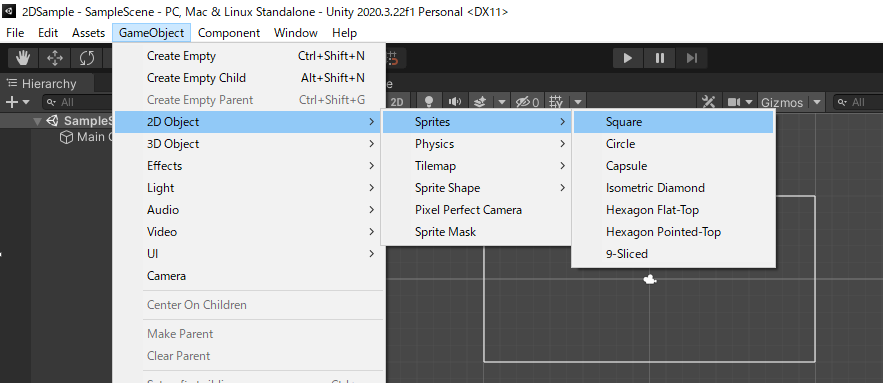Screen dimensions: 883x383
Task: Open the Assets menu
Action: 88,33
